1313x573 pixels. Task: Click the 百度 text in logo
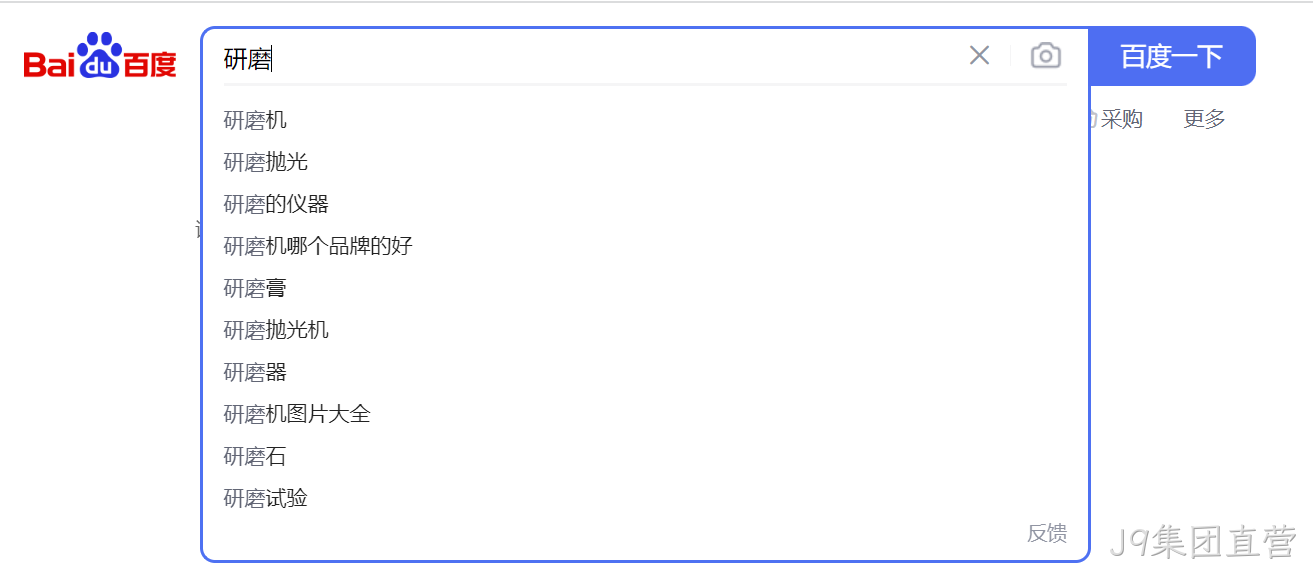(149, 65)
